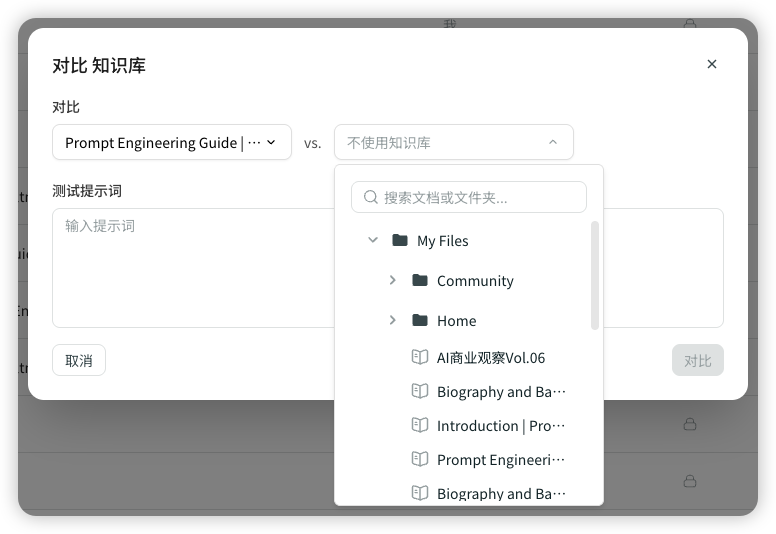Close the 对比 知识库 dialog
This screenshot has height=534, width=776.
point(712,64)
